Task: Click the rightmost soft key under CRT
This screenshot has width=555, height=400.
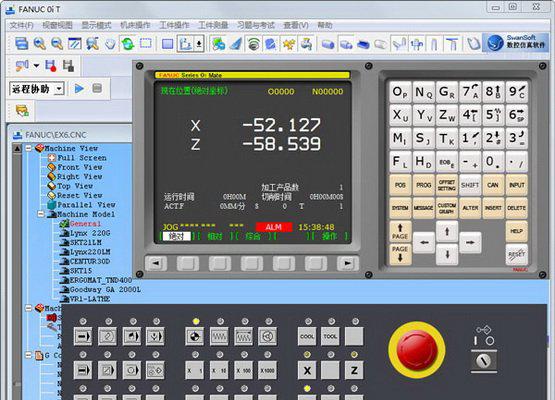Action: point(347,263)
